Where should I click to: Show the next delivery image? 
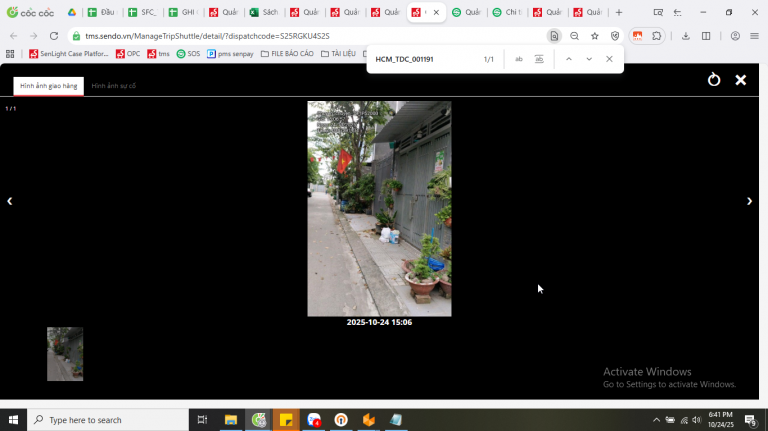749,201
